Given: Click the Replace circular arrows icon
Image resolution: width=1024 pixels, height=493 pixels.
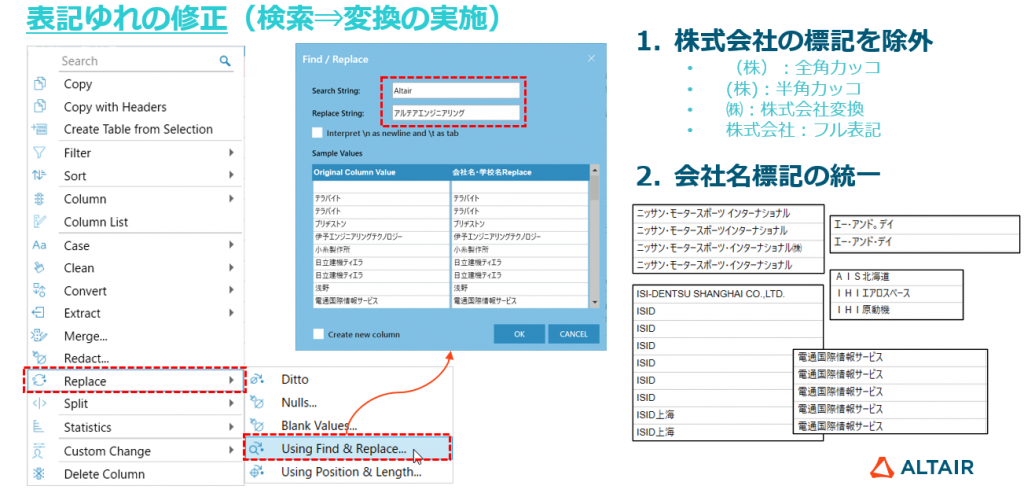Looking at the screenshot, I should 39,381.
